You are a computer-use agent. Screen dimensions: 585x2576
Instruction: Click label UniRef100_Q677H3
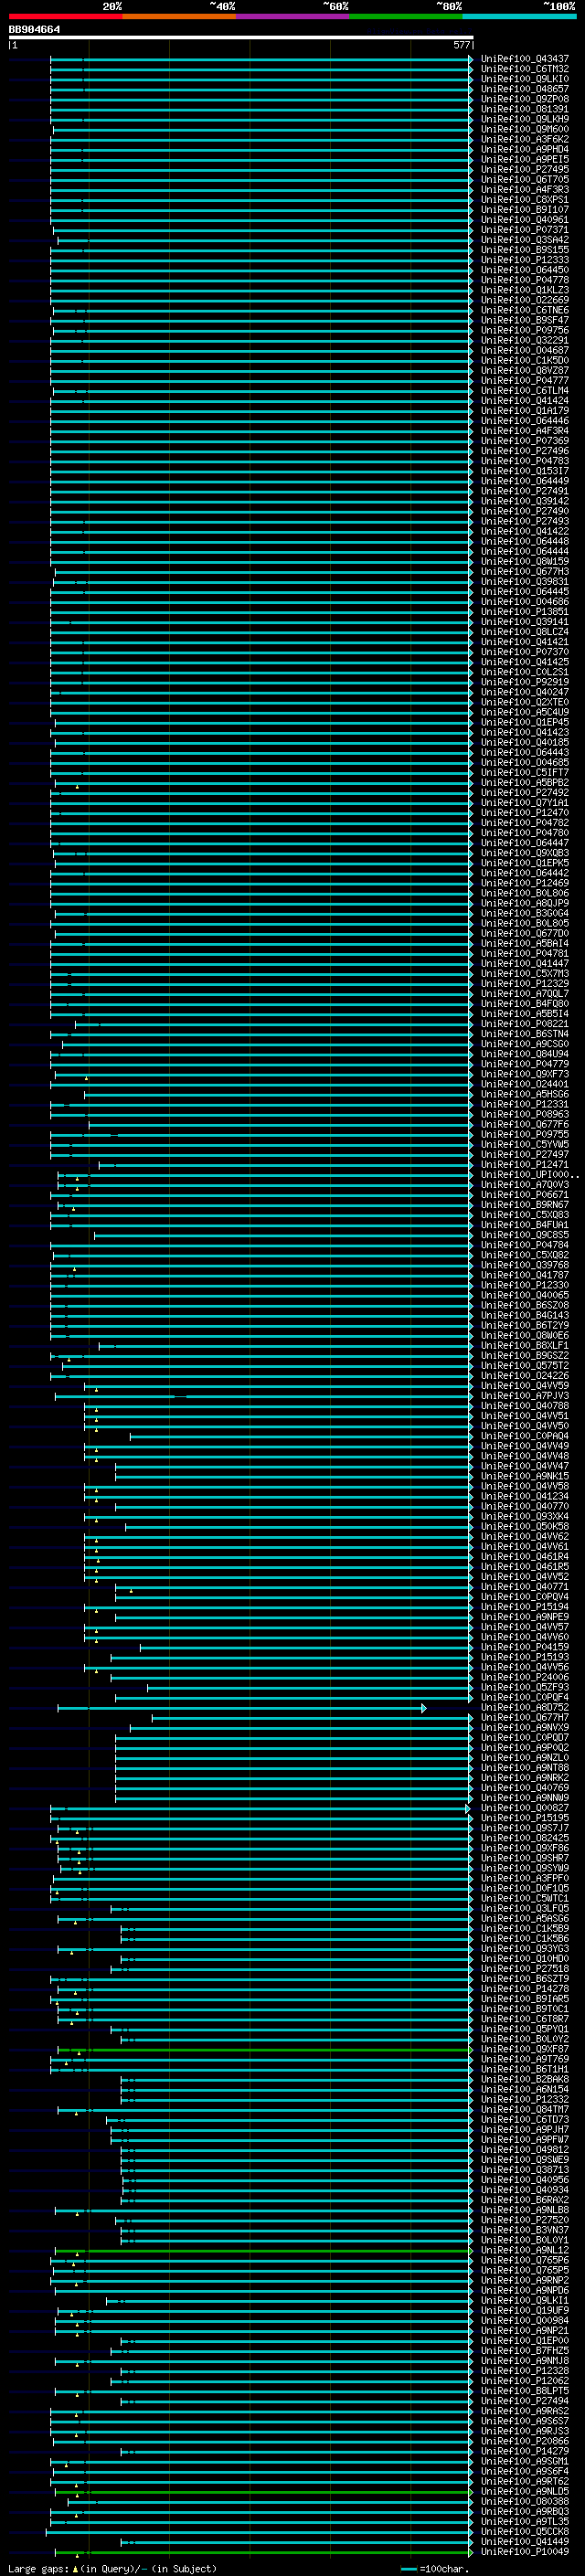pyautogui.click(x=525, y=572)
